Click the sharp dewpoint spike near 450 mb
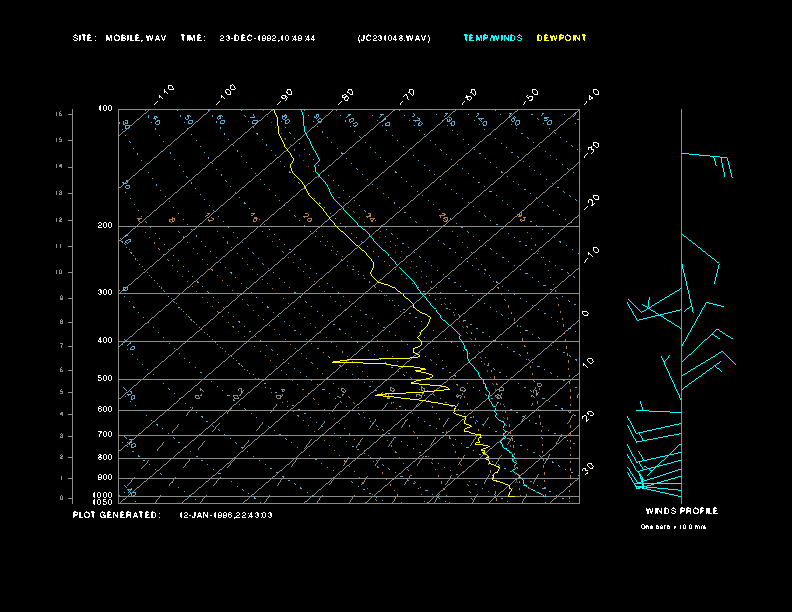 tap(354, 361)
